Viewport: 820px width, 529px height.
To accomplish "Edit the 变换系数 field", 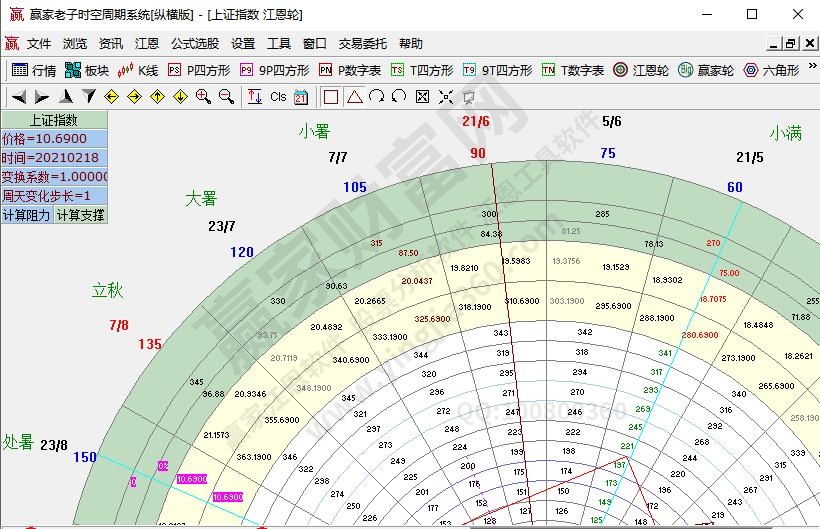I will (54, 177).
